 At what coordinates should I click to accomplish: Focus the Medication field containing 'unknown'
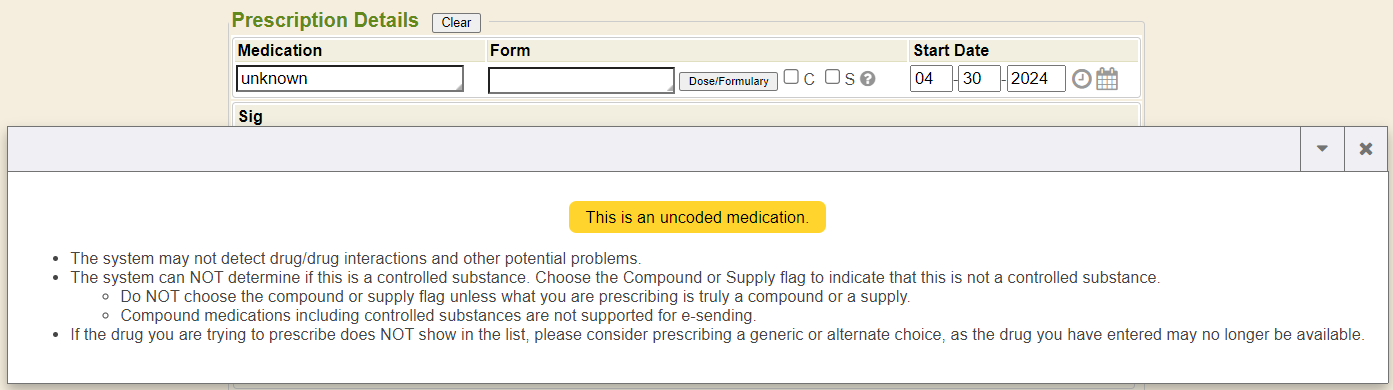pyautogui.click(x=350, y=79)
